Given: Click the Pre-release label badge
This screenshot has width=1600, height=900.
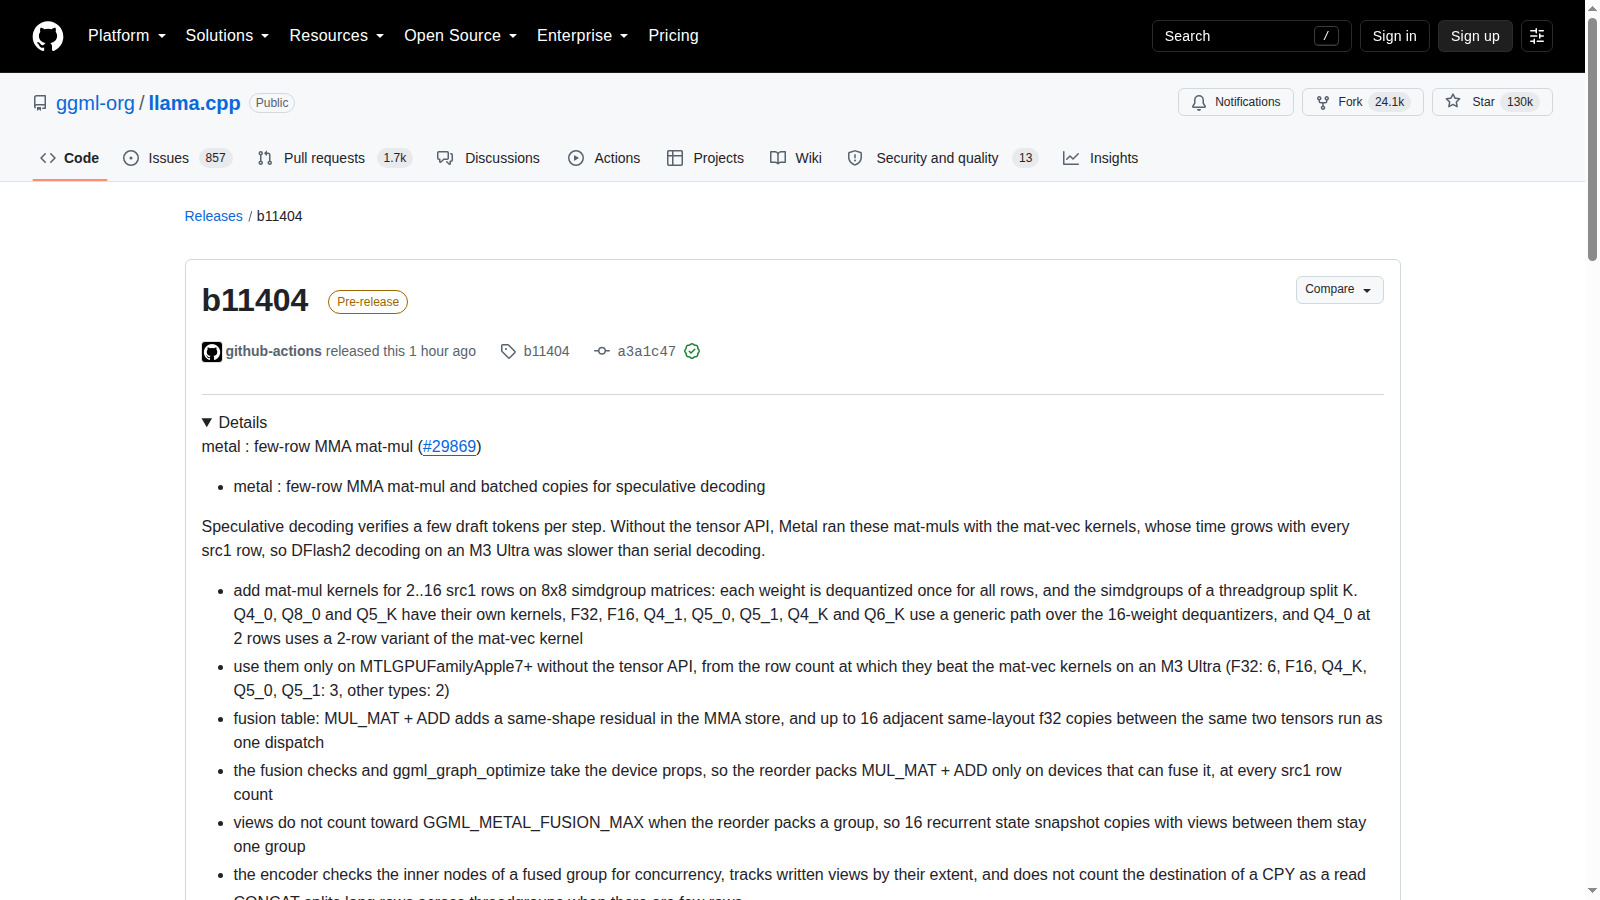Looking at the screenshot, I should click(368, 302).
